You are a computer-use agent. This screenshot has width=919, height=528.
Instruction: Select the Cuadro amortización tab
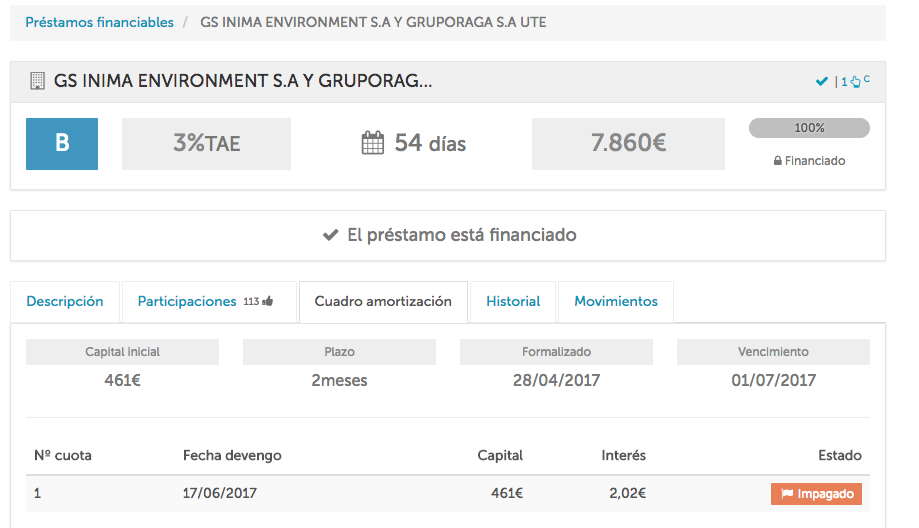click(383, 301)
